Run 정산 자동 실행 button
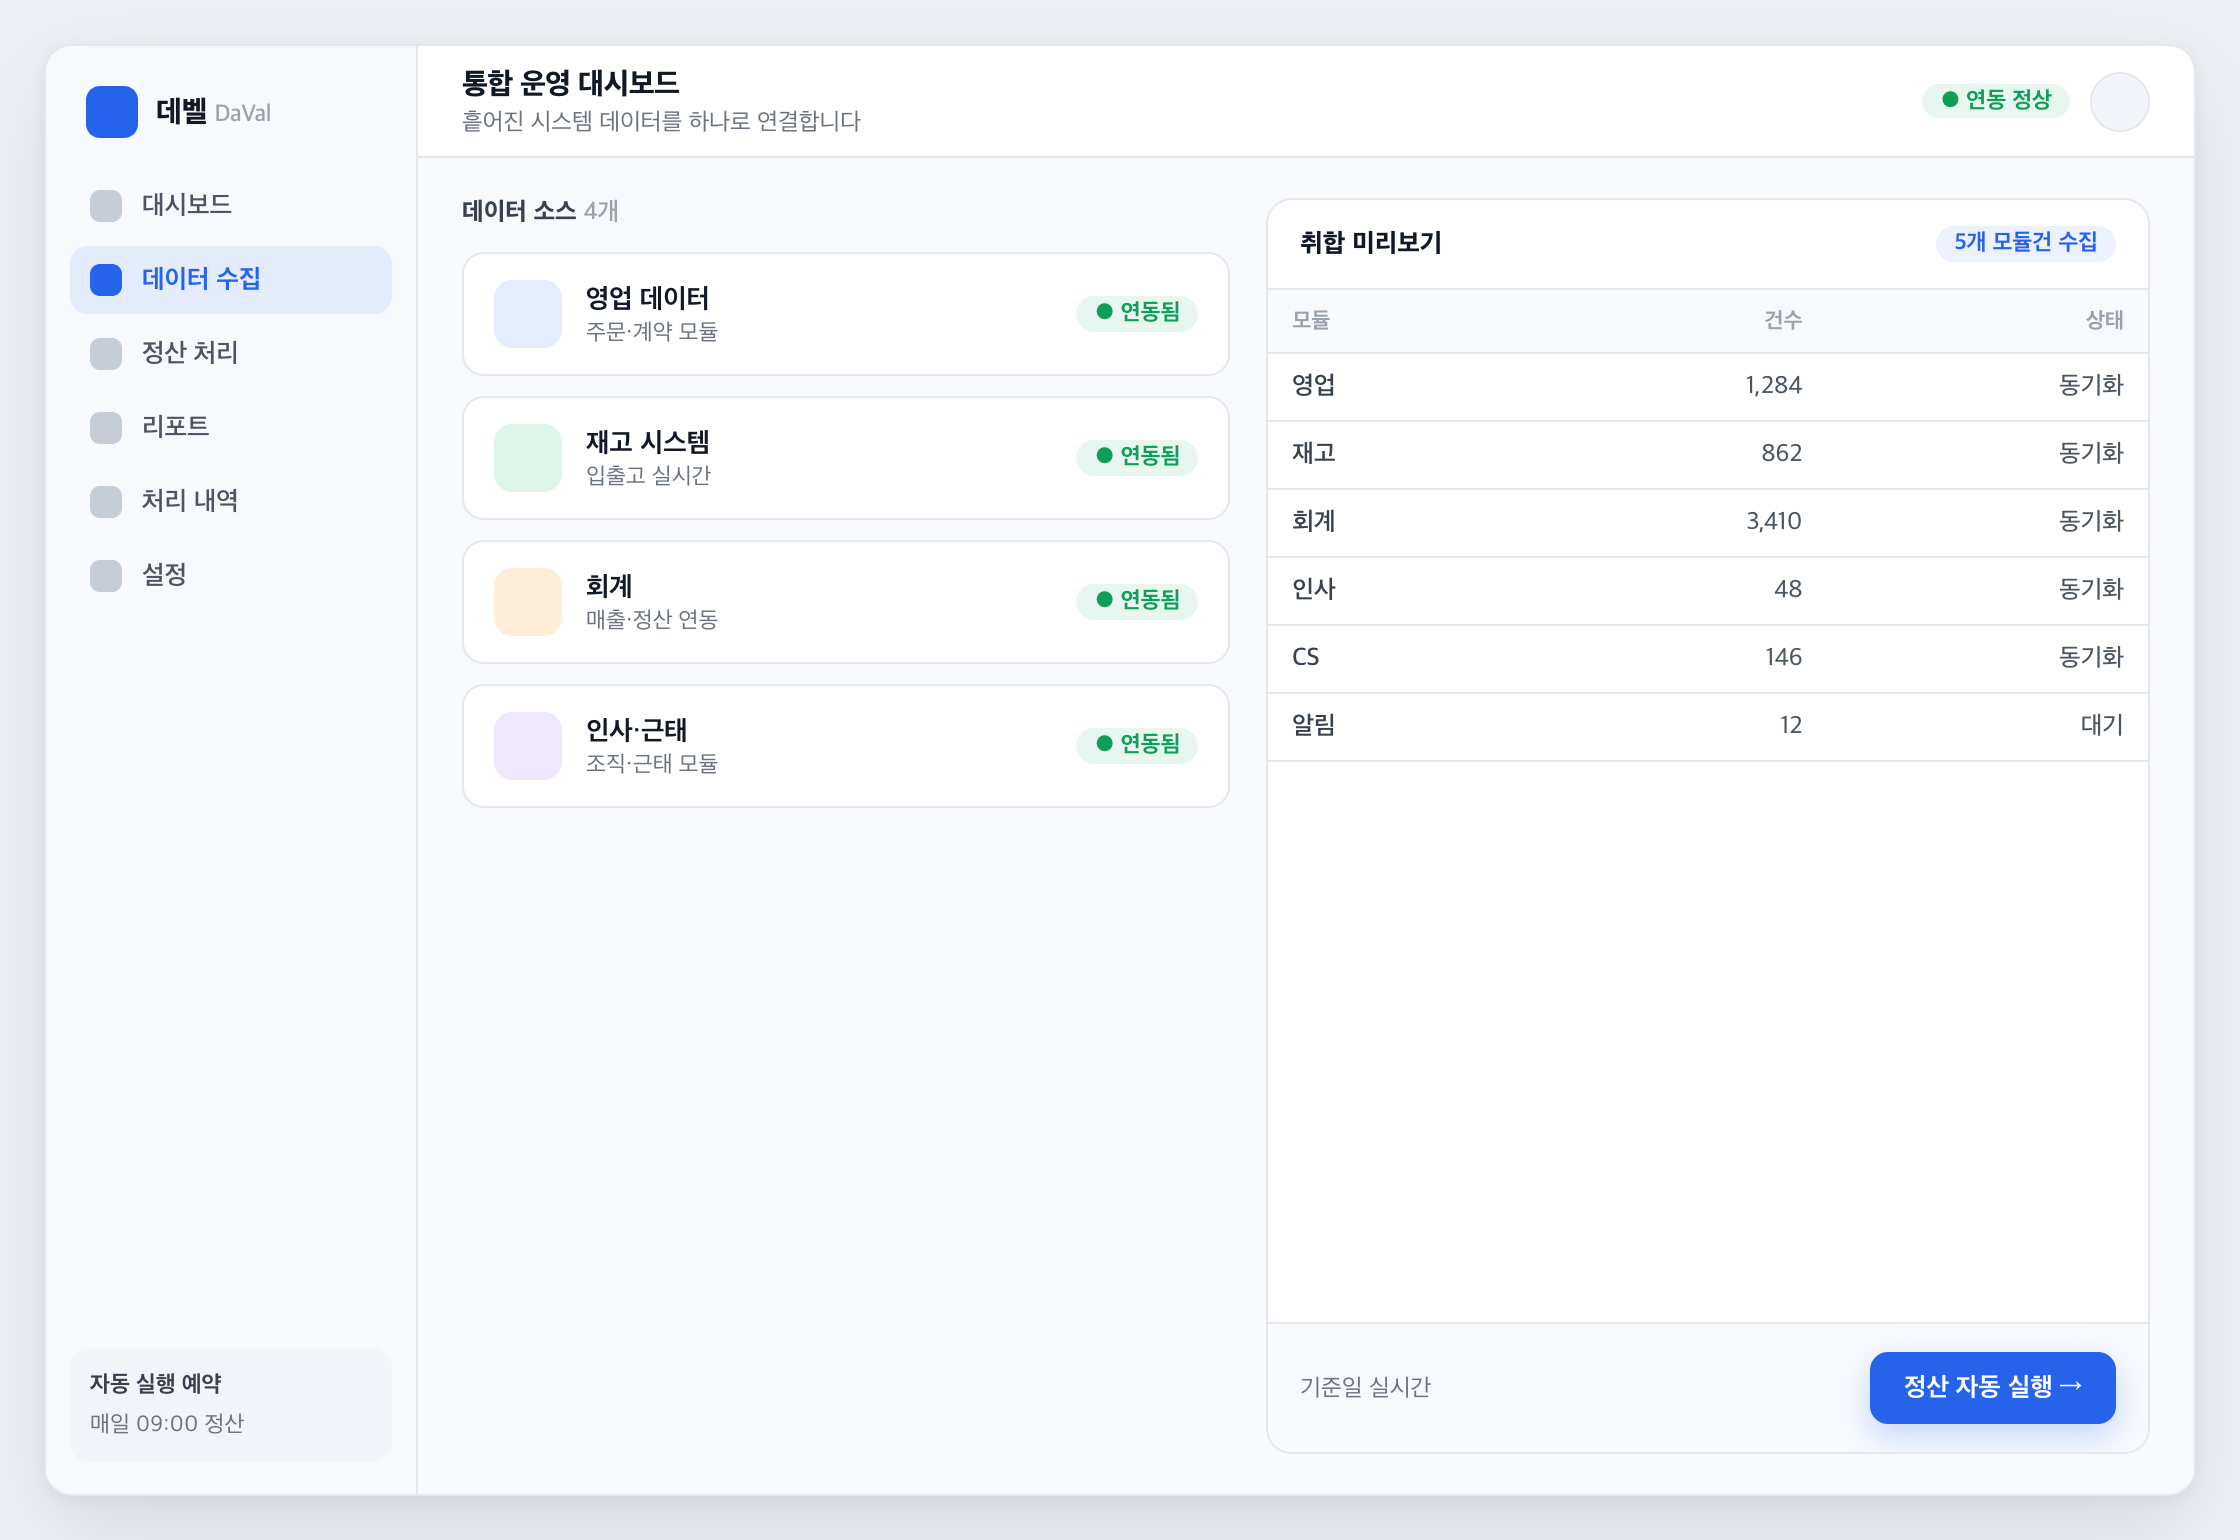The image size is (2240, 1540). coord(1992,1387)
